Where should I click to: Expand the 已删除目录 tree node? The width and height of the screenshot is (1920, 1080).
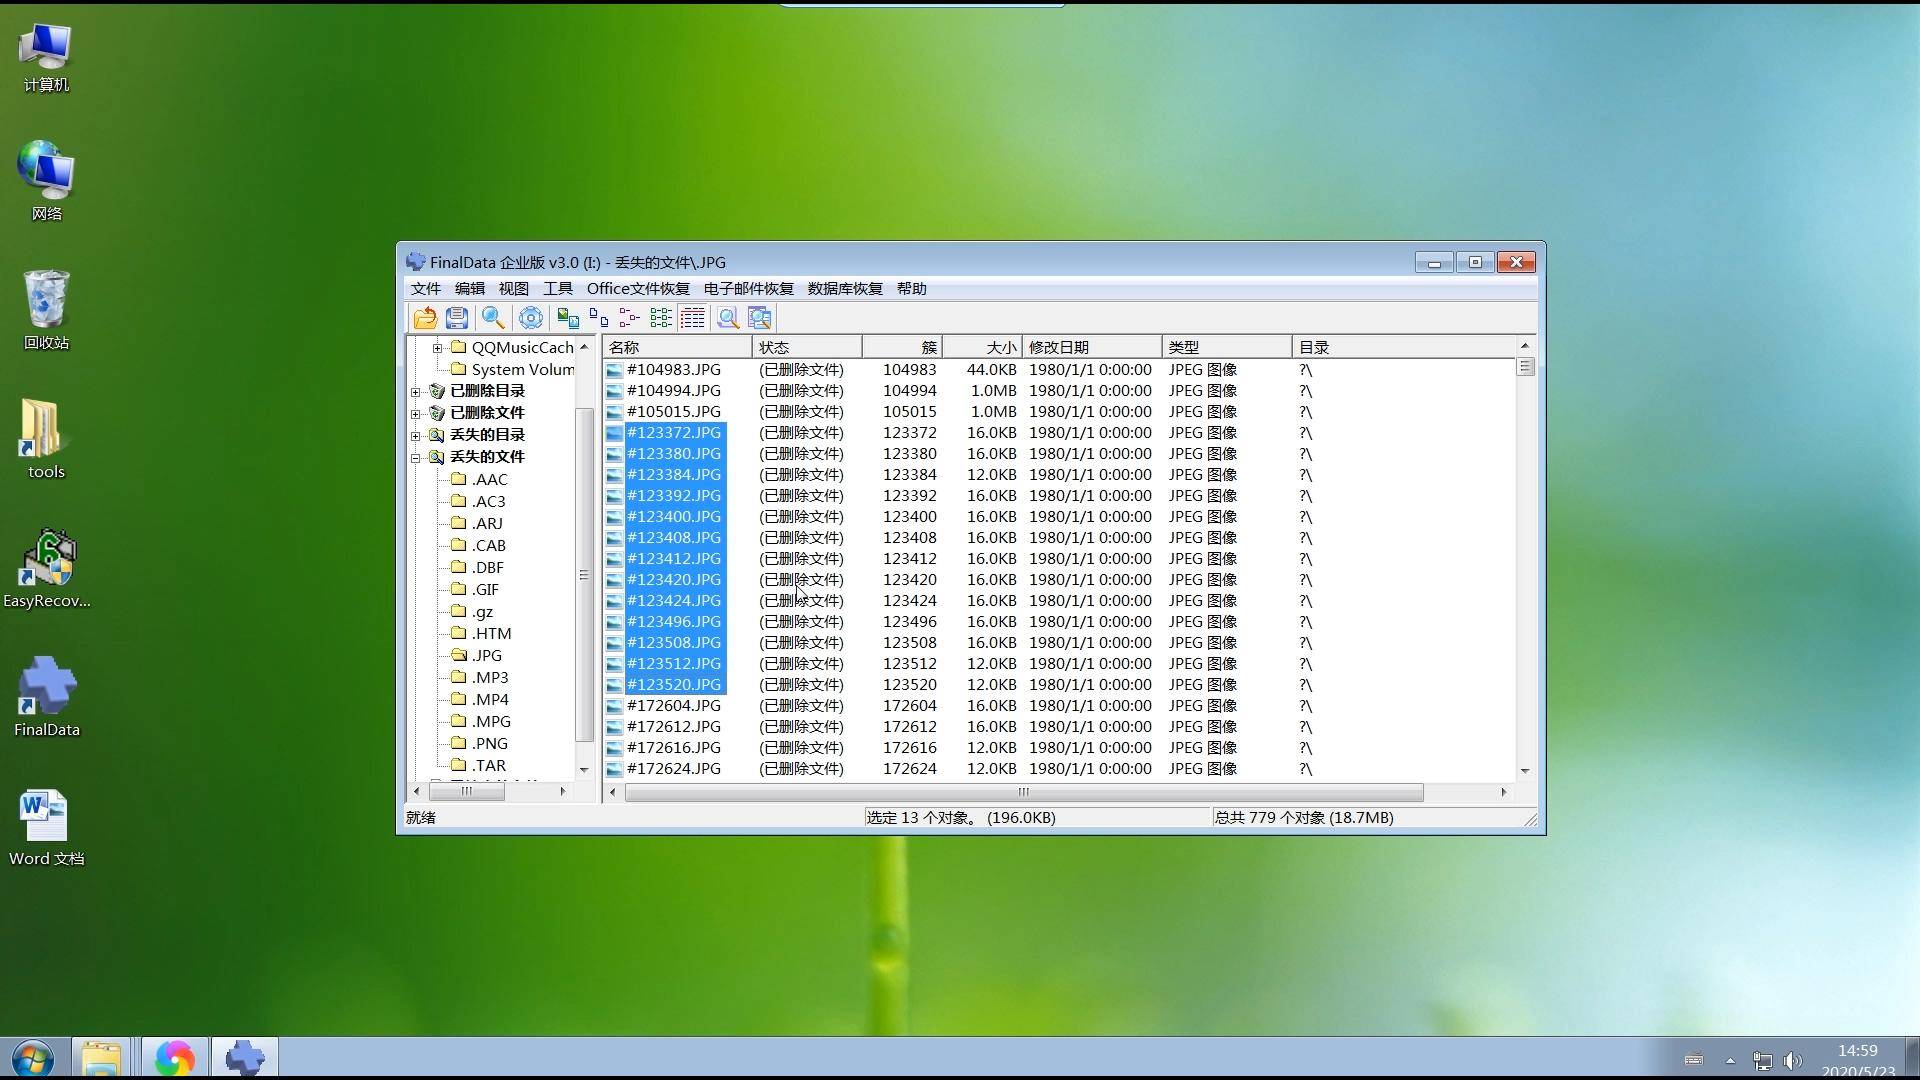(x=416, y=391)
